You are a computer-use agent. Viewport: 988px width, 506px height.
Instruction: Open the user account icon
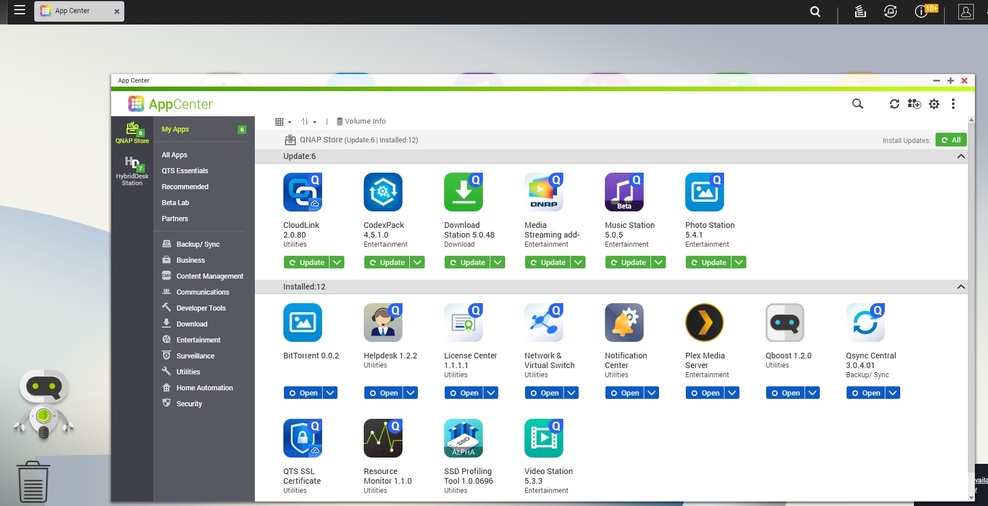click(x=965, y=11)
